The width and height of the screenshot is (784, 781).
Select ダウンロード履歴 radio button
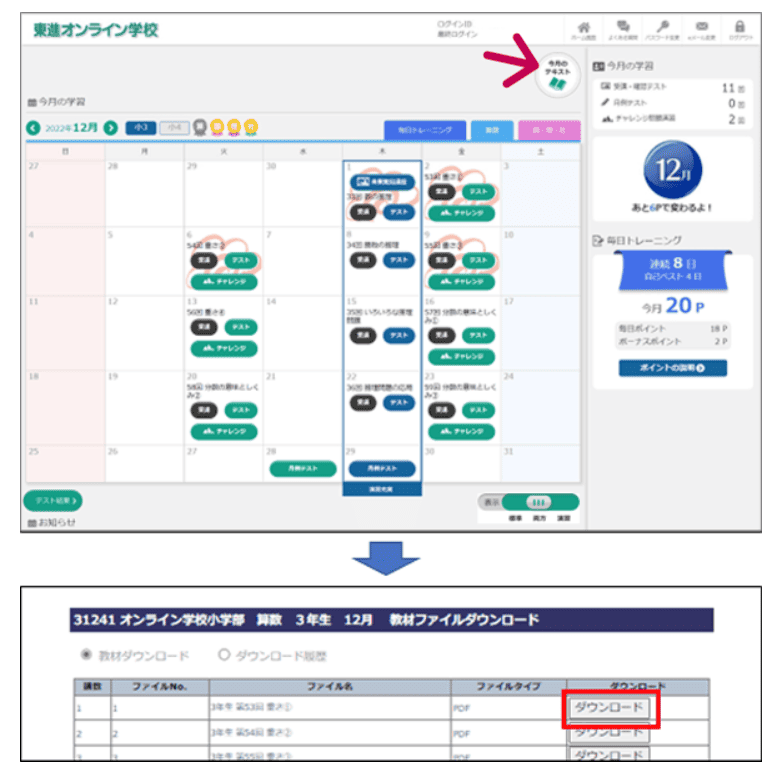(x=224, y=654)
